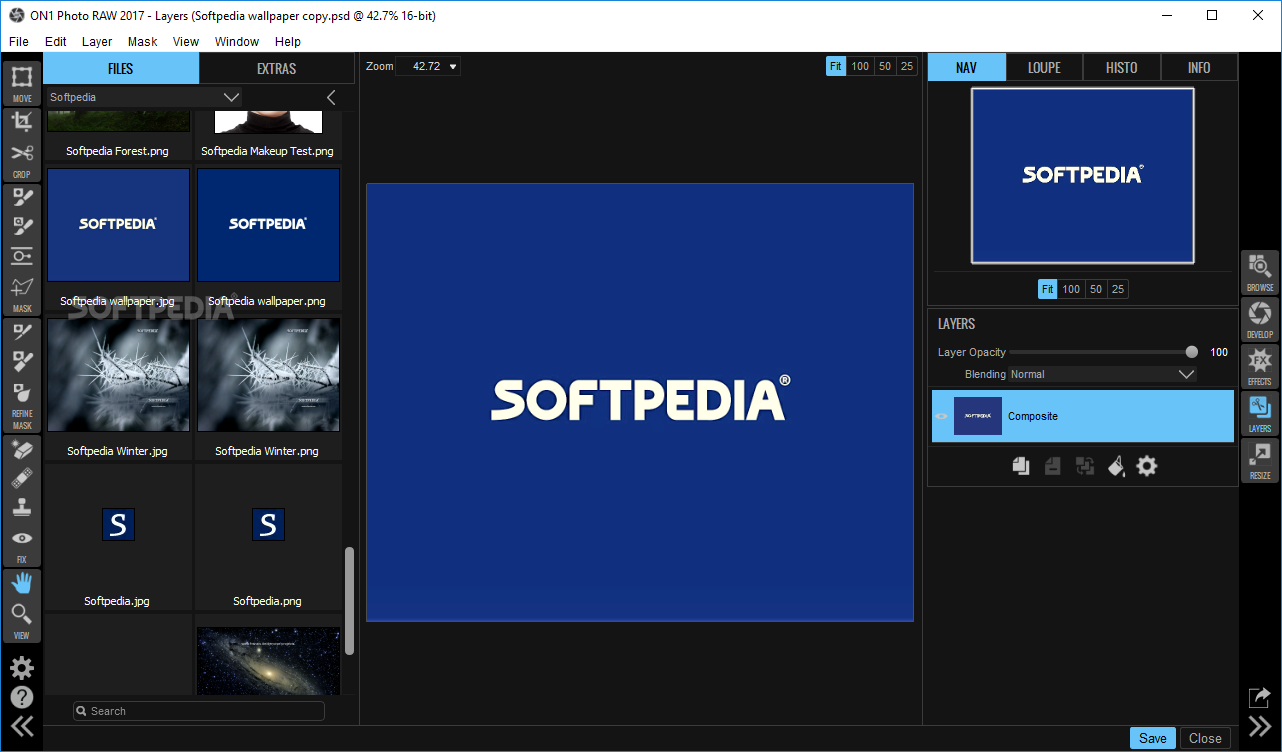The height and width of the screenshot is (752, 1282).
Task: Click the file search field
Action: coord(199,711)
